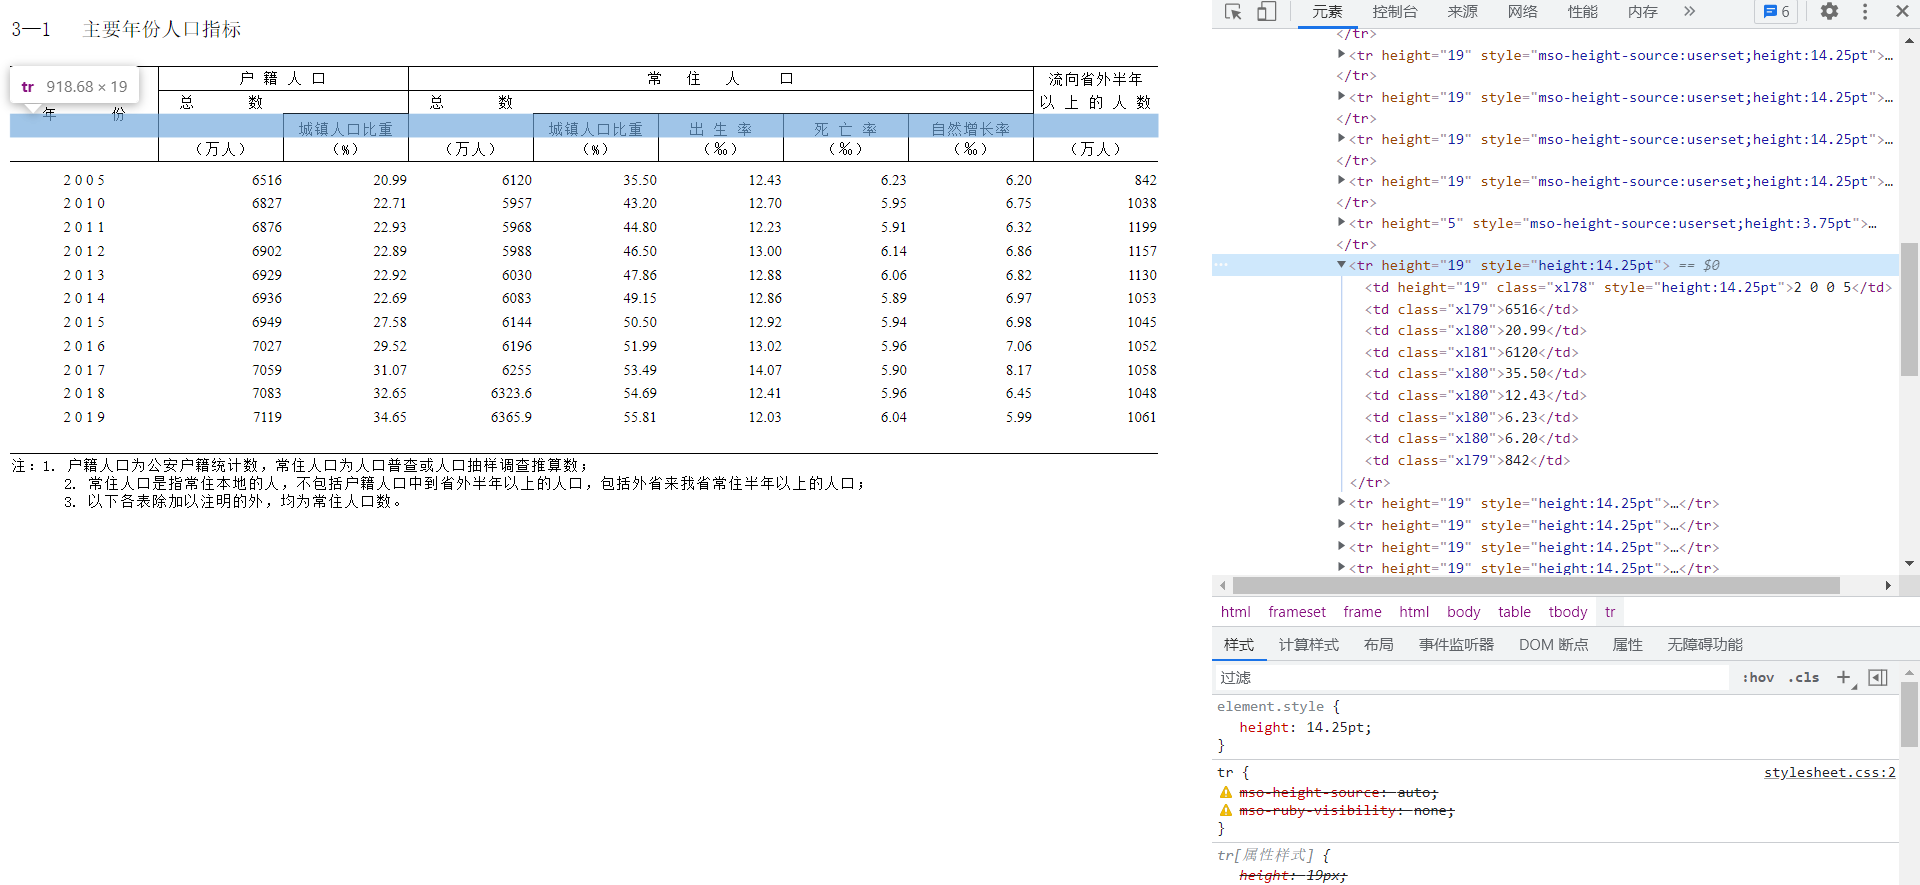Open the issues counter showing 6

1776,12
